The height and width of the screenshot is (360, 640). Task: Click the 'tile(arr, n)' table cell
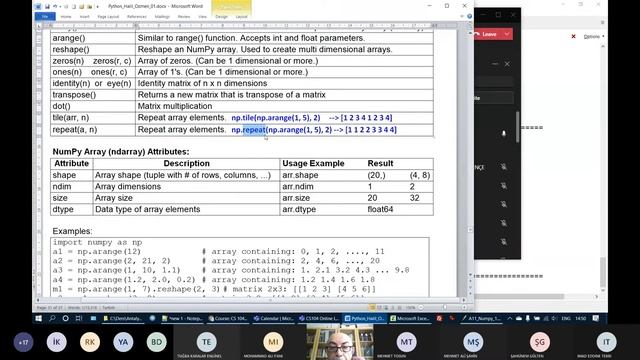(93, 118)
